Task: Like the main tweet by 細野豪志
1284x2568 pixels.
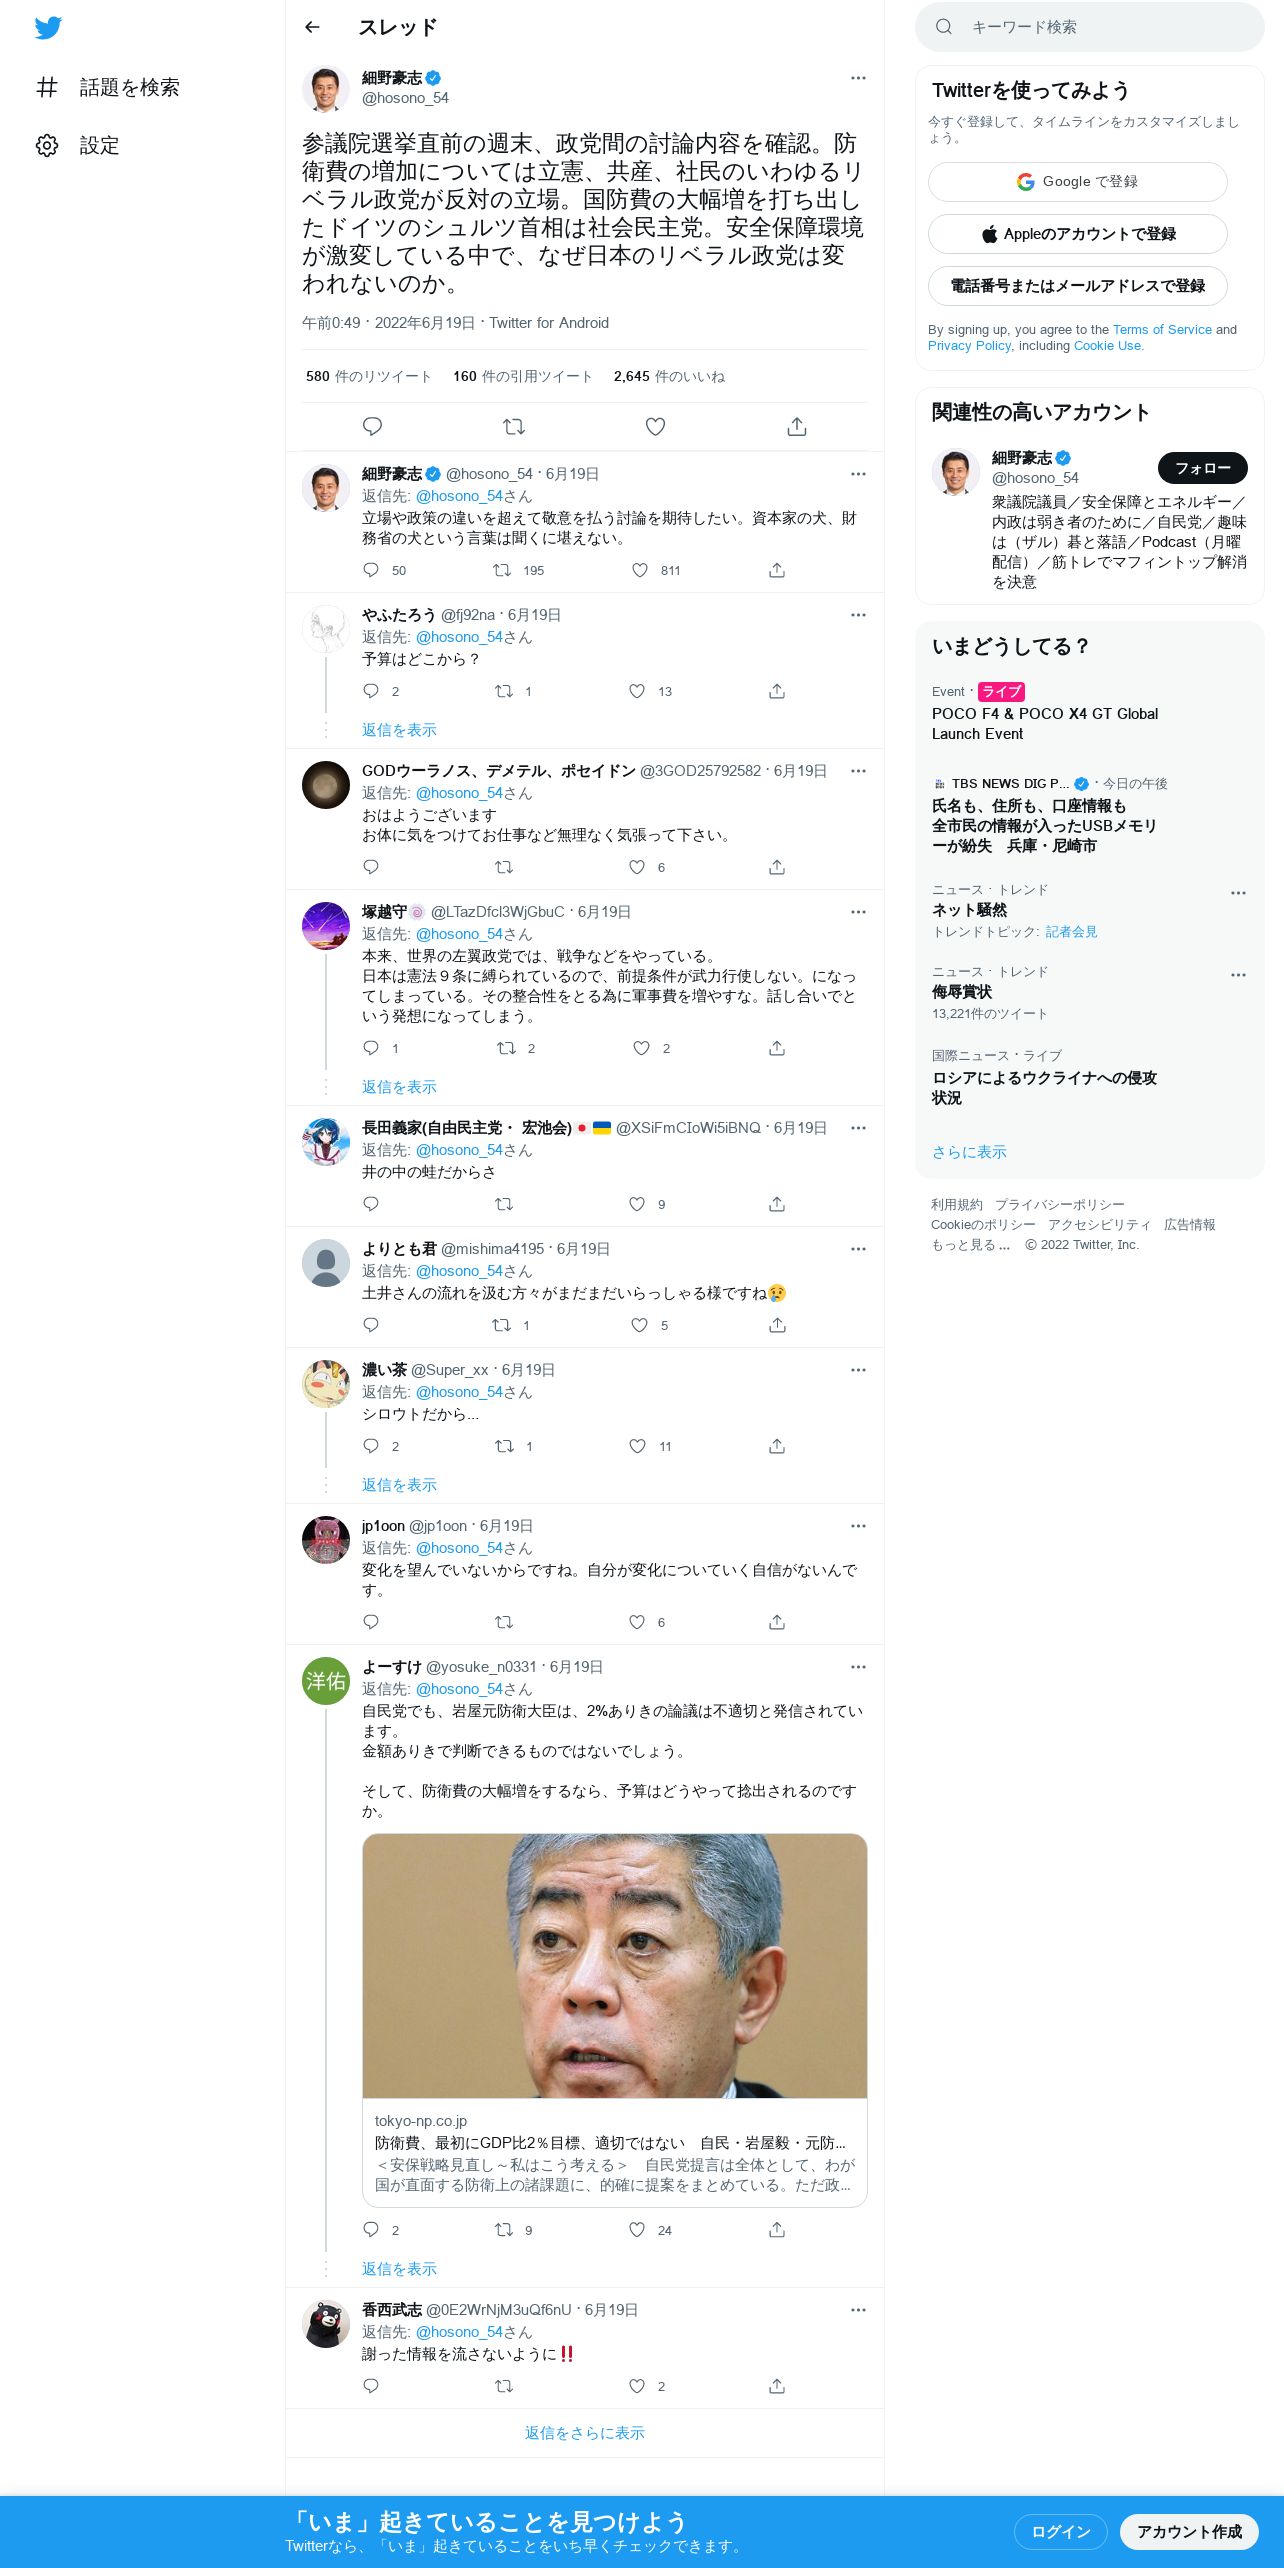Action: point(655,427)
